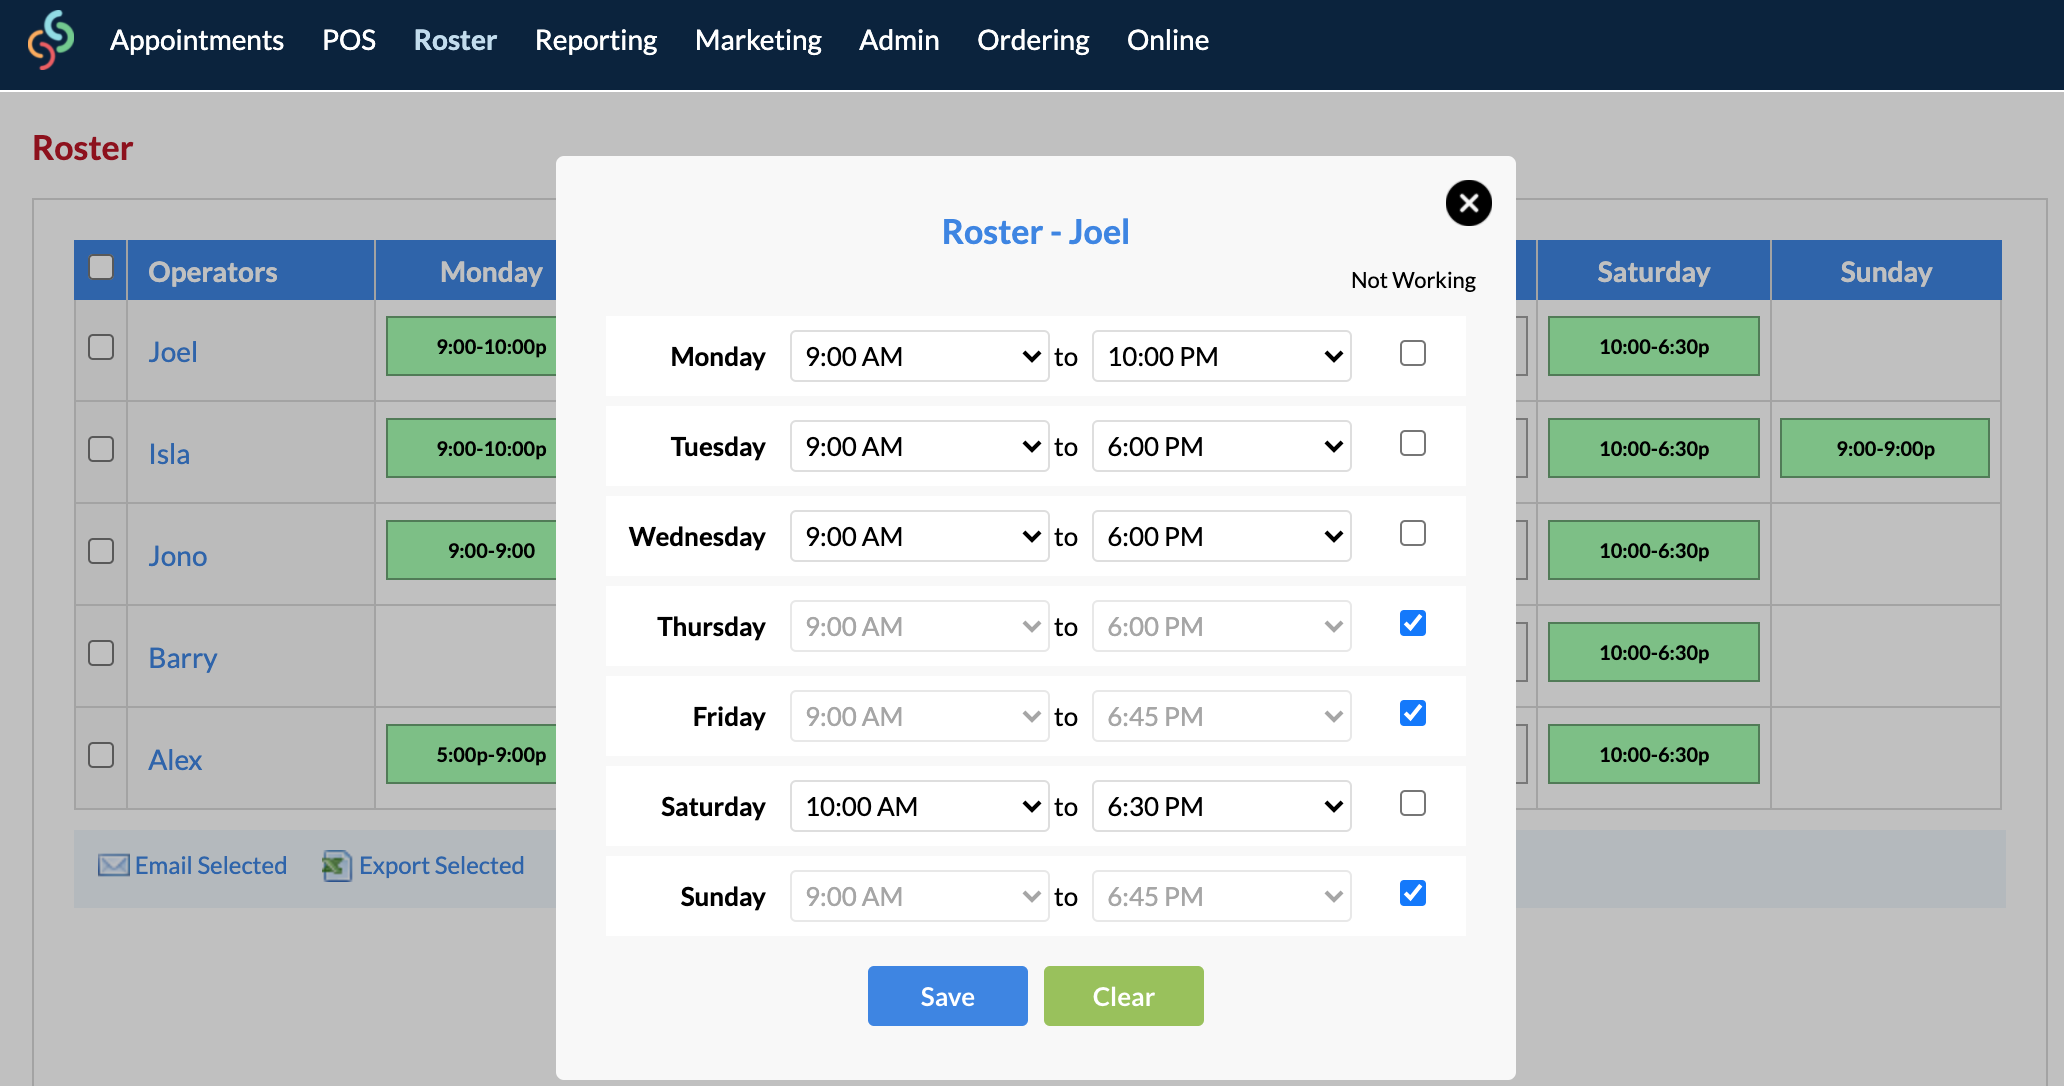Open Monday start time dropdown
The width and height of the screenshot is (2064, 1086).
point(919,356)
